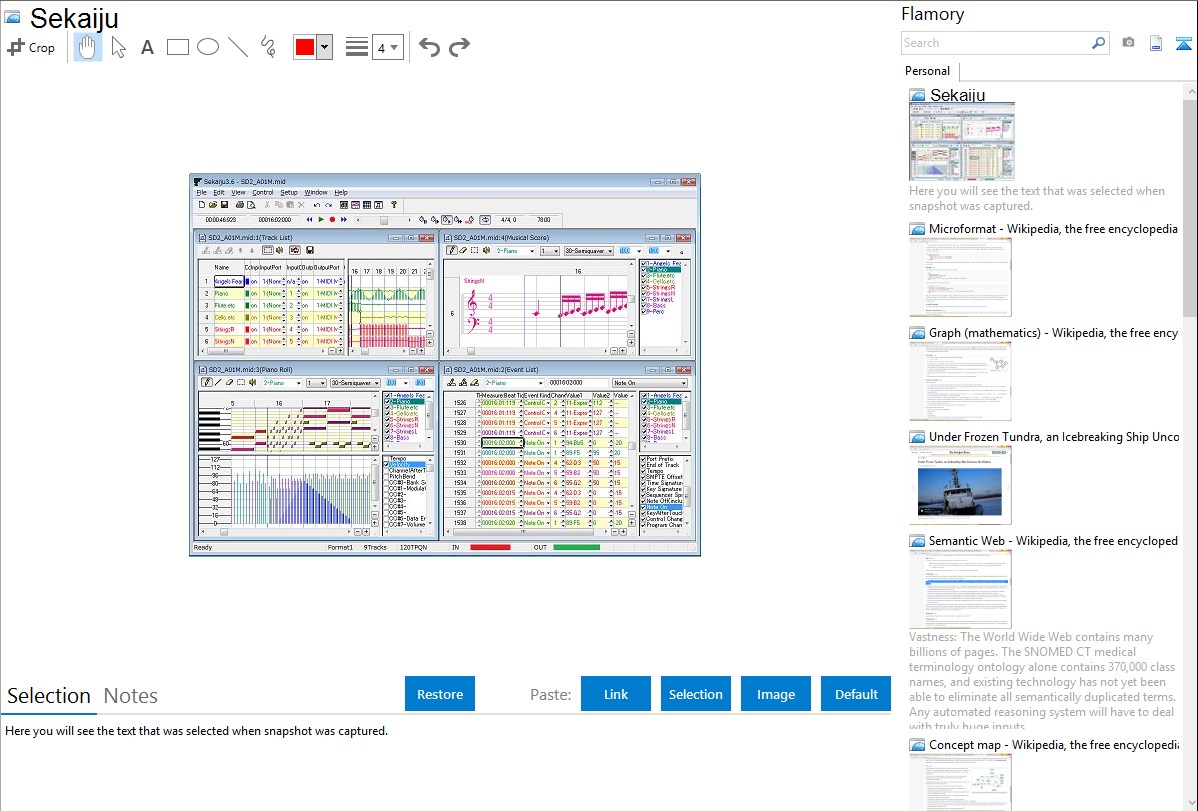Open the color picker dropdown arrow

click(324, 47)
